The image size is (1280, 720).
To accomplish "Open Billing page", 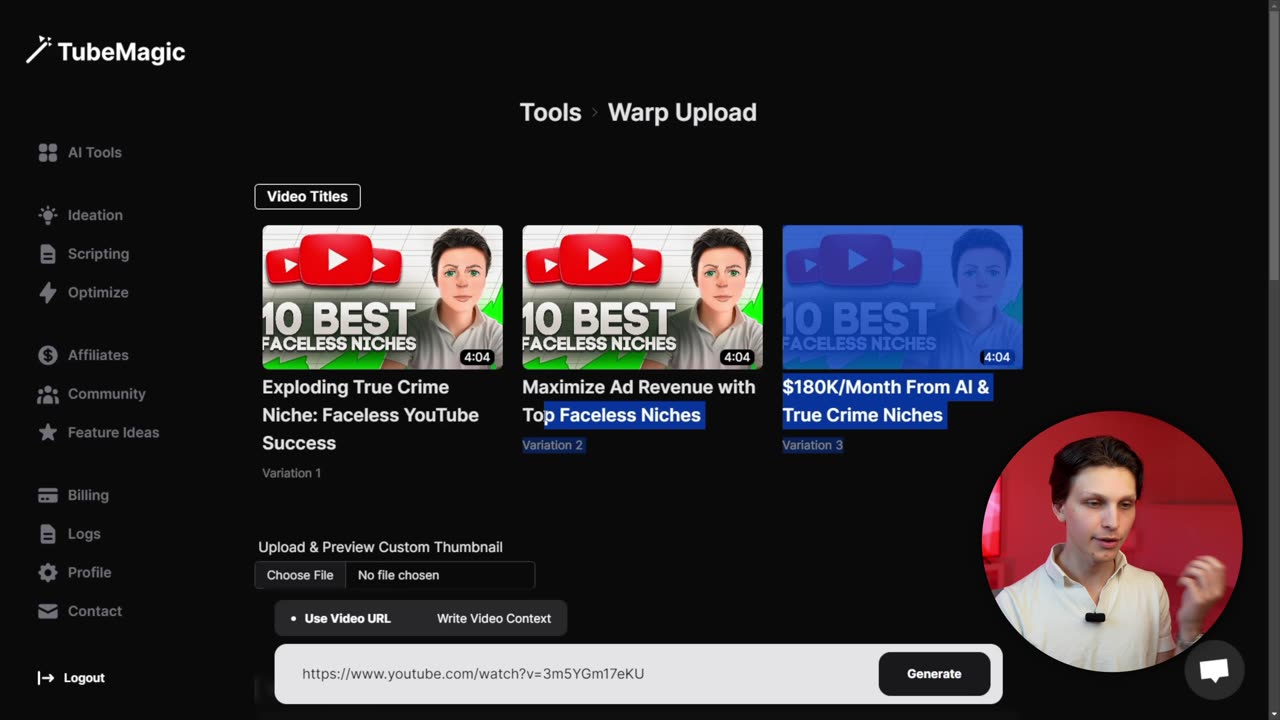I will pos(88,496).
